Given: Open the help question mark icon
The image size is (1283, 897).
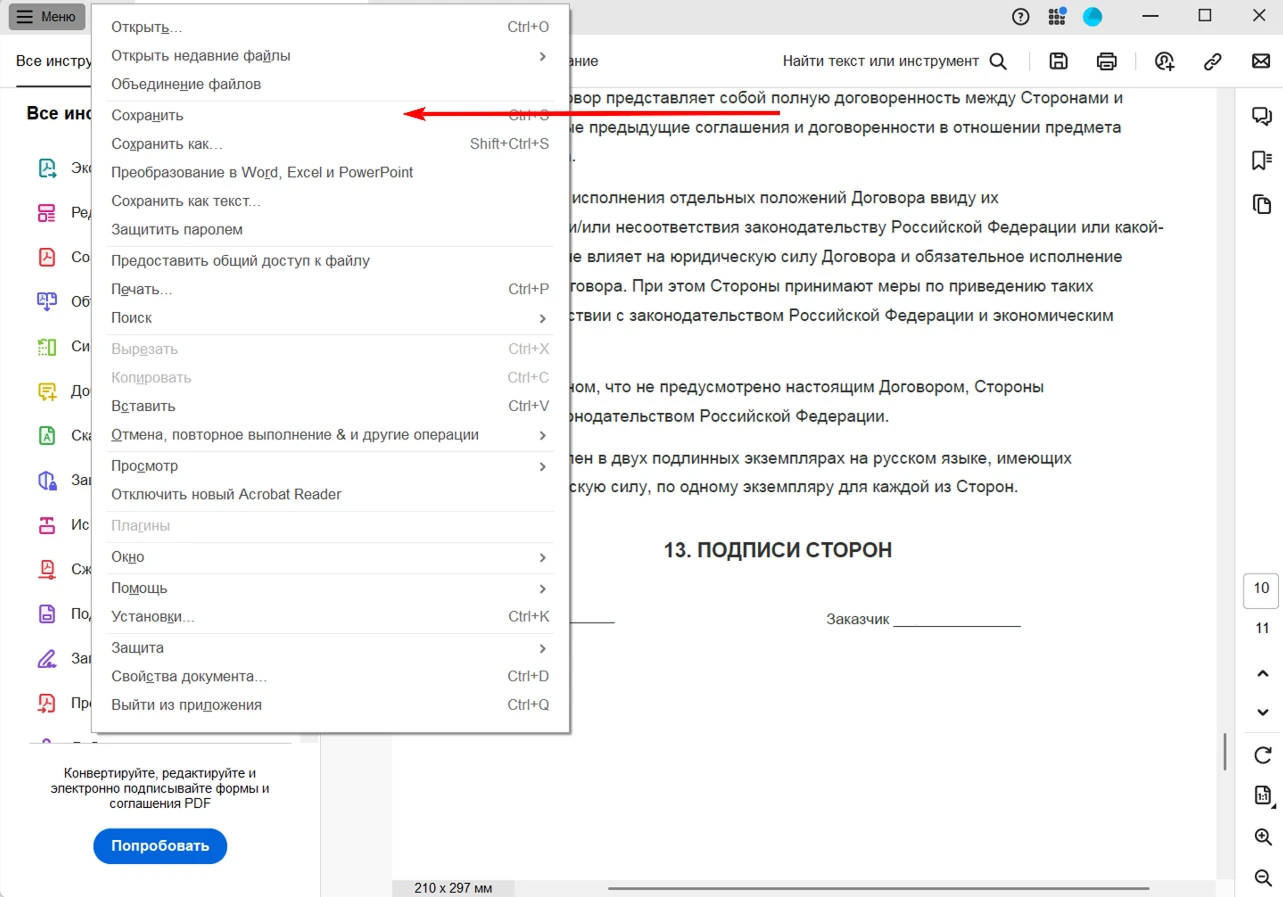Looking at the screenshot, I should click(1020, 17).
